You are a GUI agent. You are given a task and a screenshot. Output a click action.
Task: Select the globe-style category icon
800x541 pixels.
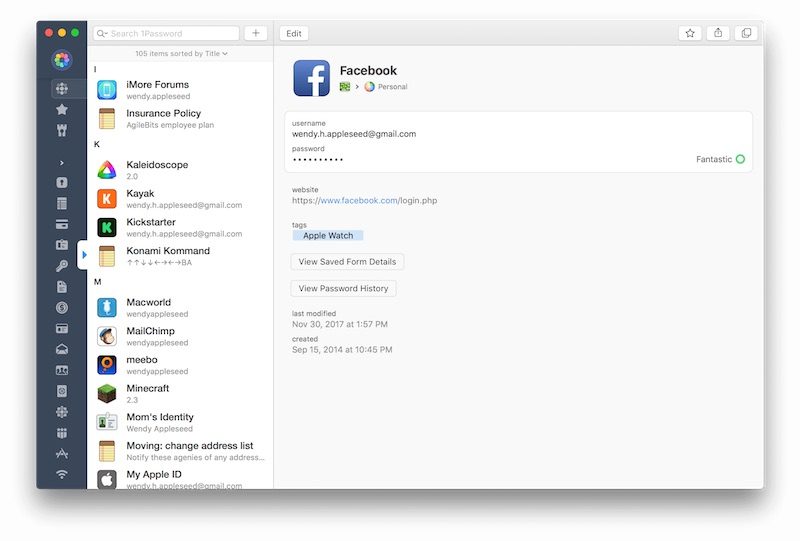point(62,412)
